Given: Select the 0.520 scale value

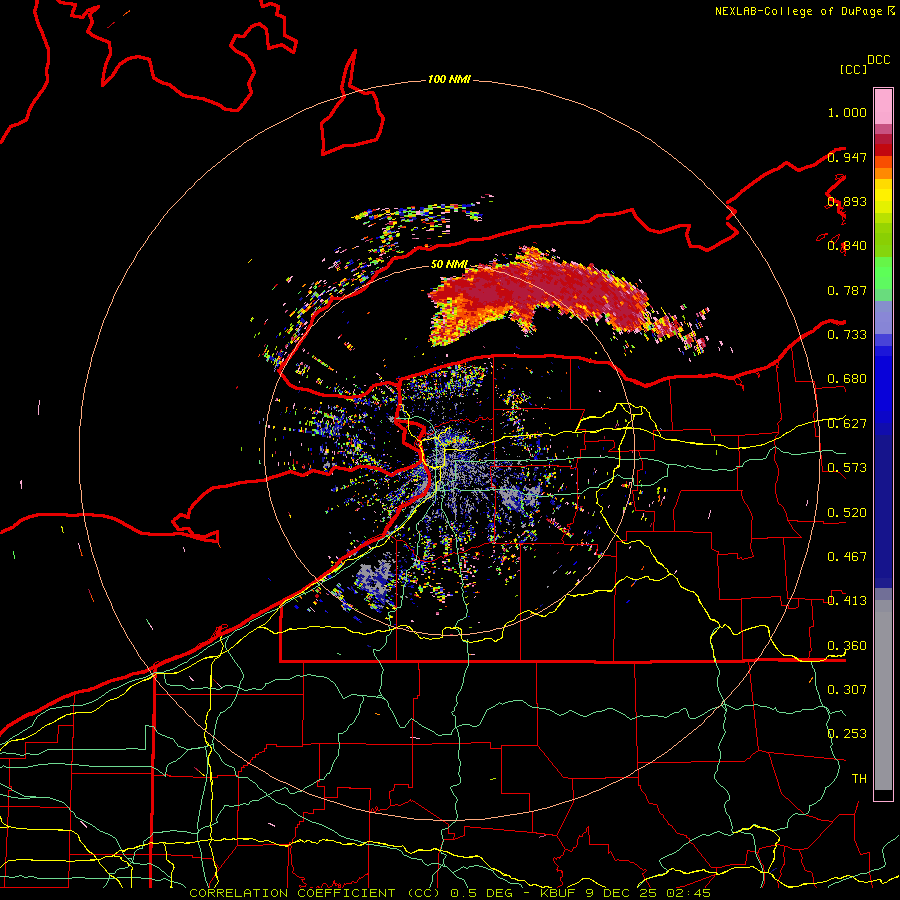Looking at the screenshot, I should pos(847,513).
